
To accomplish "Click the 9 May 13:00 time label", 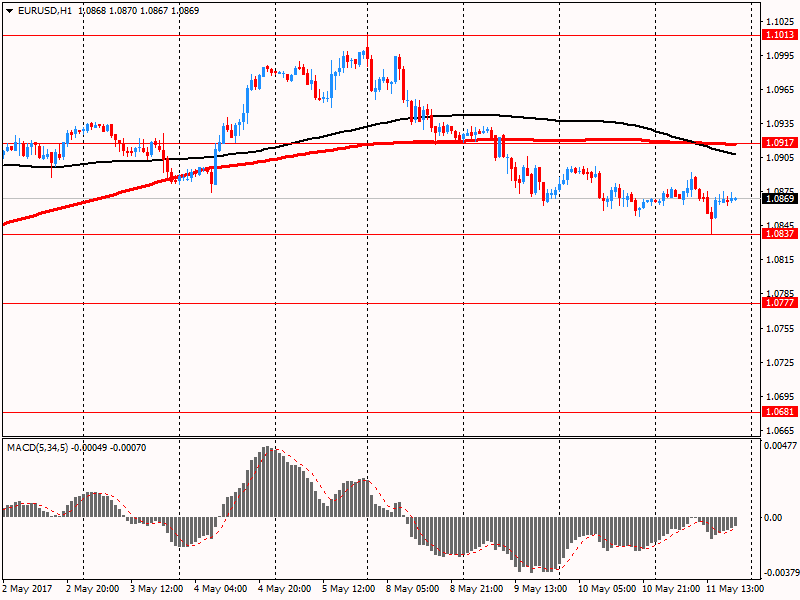I will (540, 589).
